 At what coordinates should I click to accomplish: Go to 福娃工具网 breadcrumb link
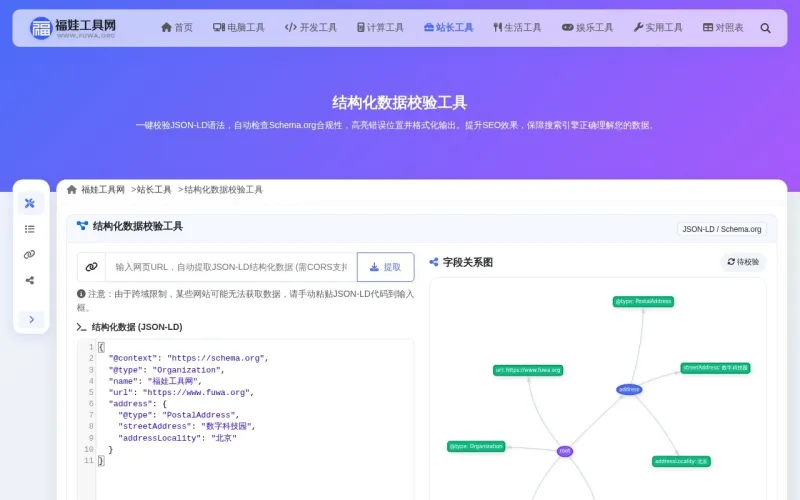tap(103, 190)
